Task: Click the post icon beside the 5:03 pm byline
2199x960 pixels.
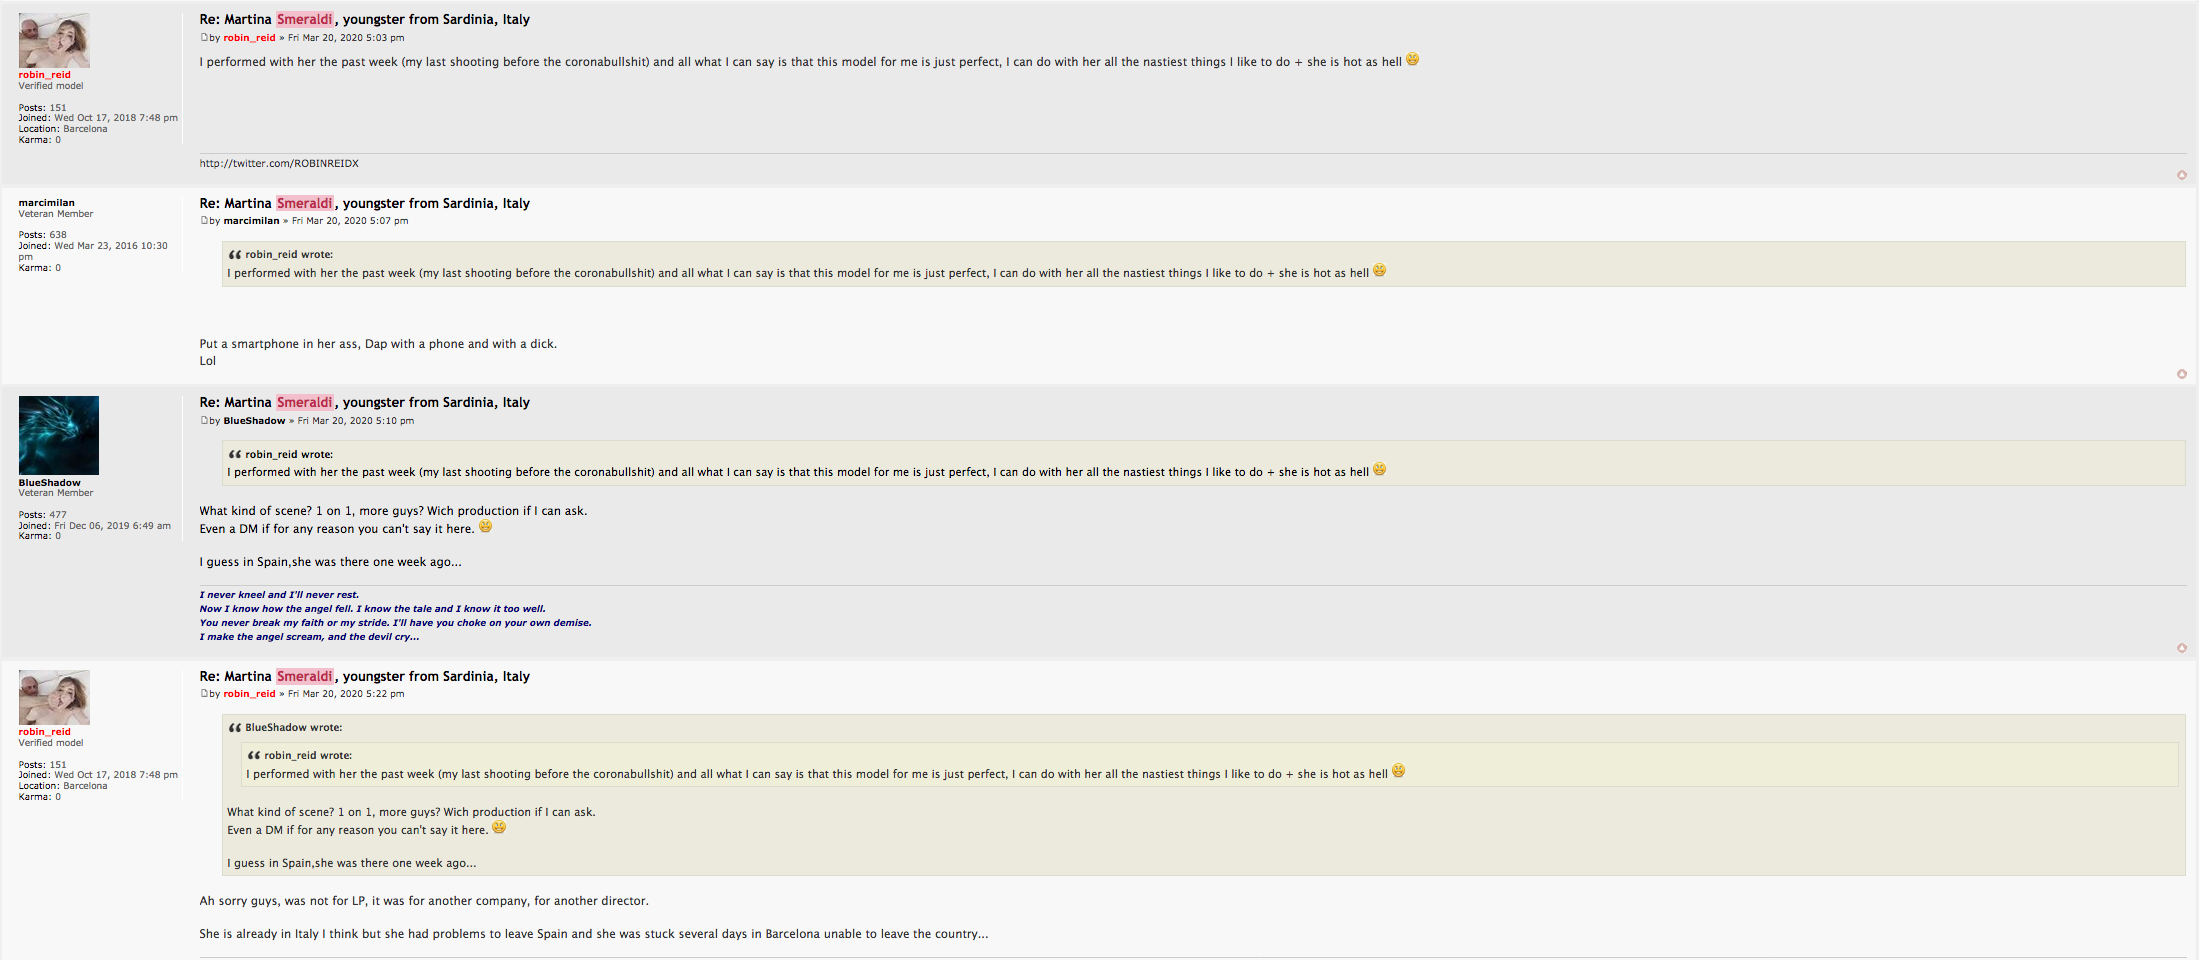Action: tap(204, 38)
